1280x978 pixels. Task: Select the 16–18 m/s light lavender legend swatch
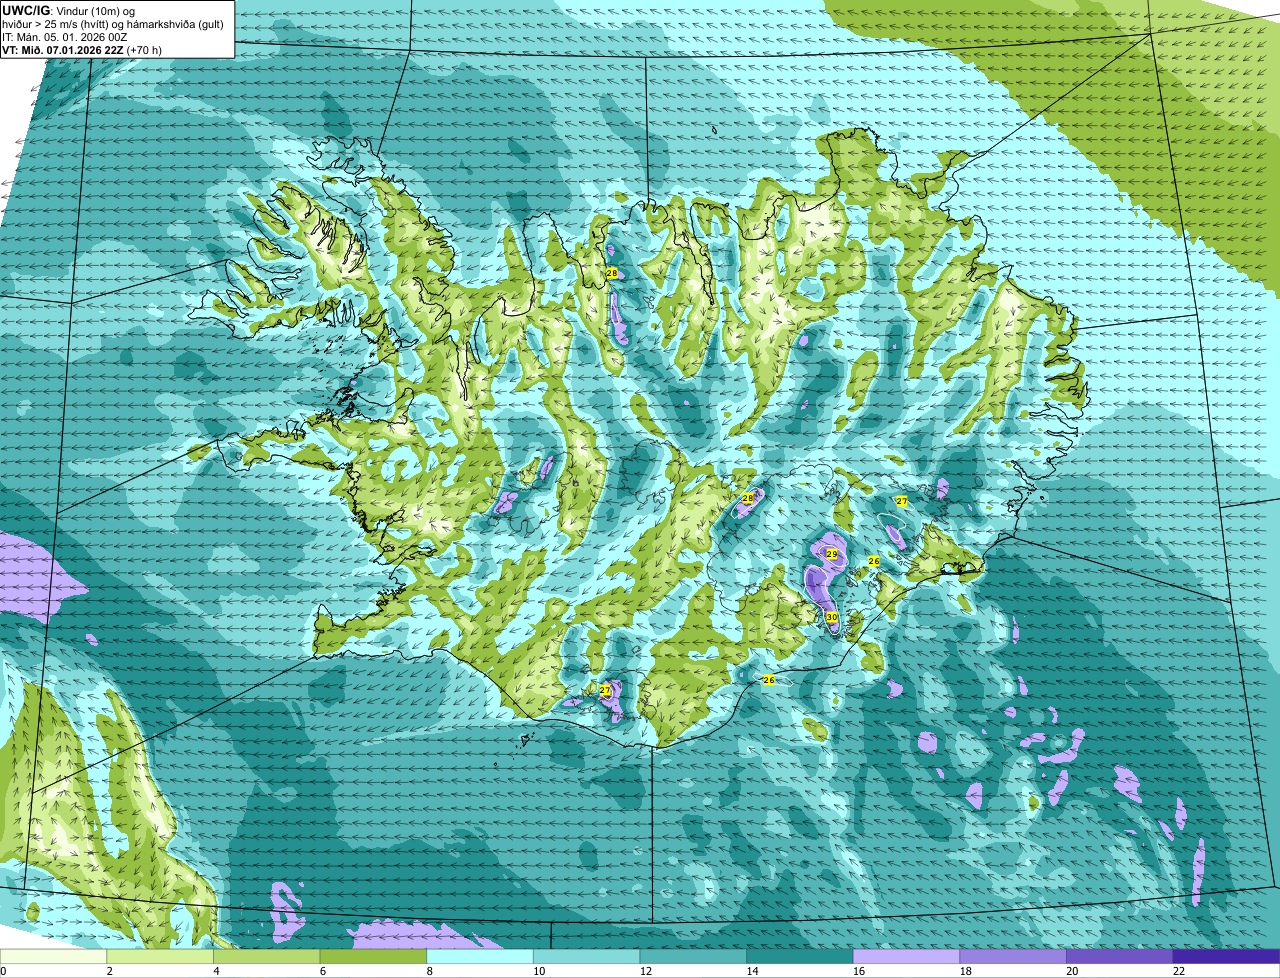(907, 957)
